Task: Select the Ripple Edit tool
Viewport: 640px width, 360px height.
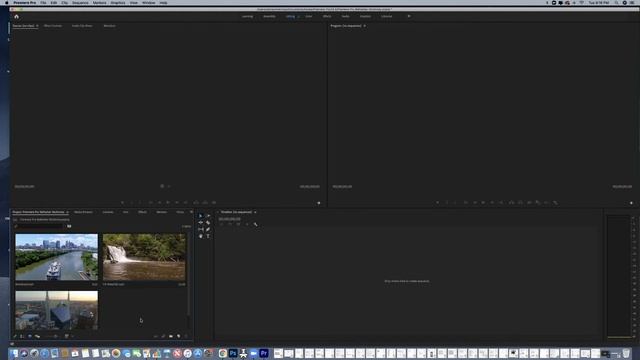Action: [200, 222]
